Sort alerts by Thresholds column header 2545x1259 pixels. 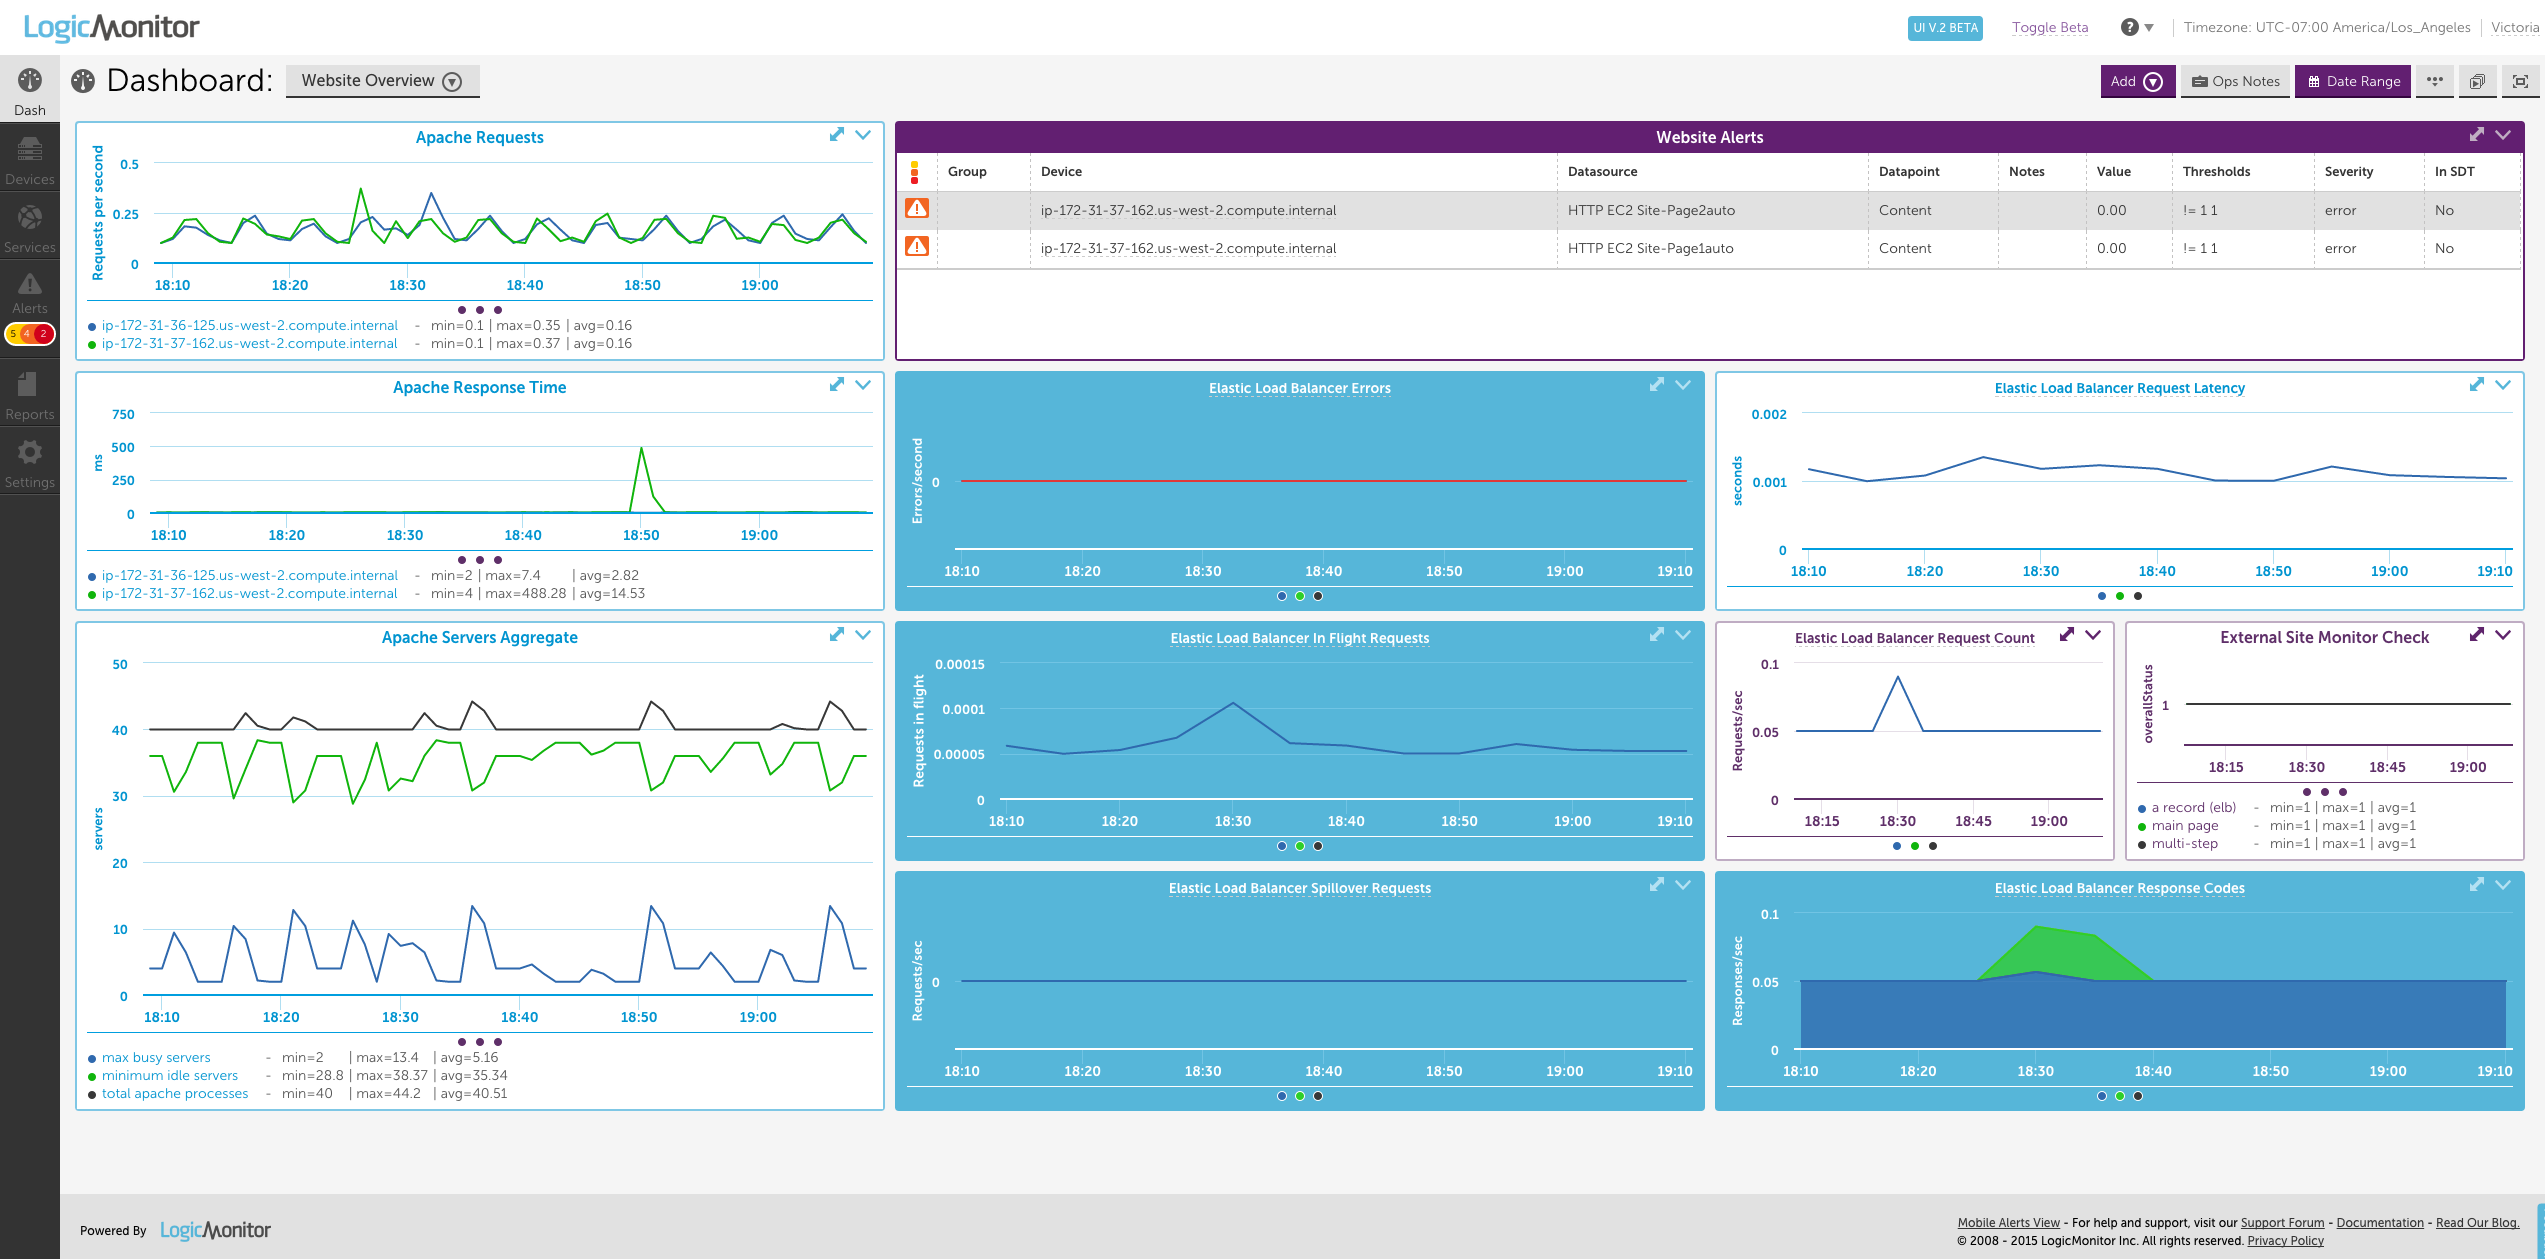(2216, 172)
